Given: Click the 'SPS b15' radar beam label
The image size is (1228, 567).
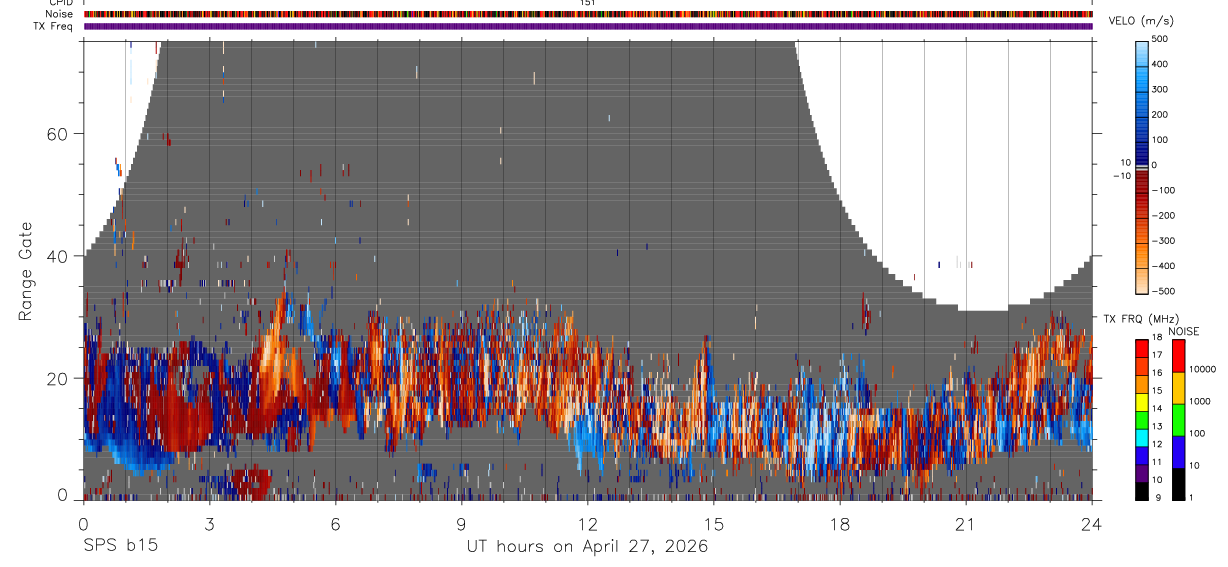Looking at the screenshot, I should click(120, 547).
